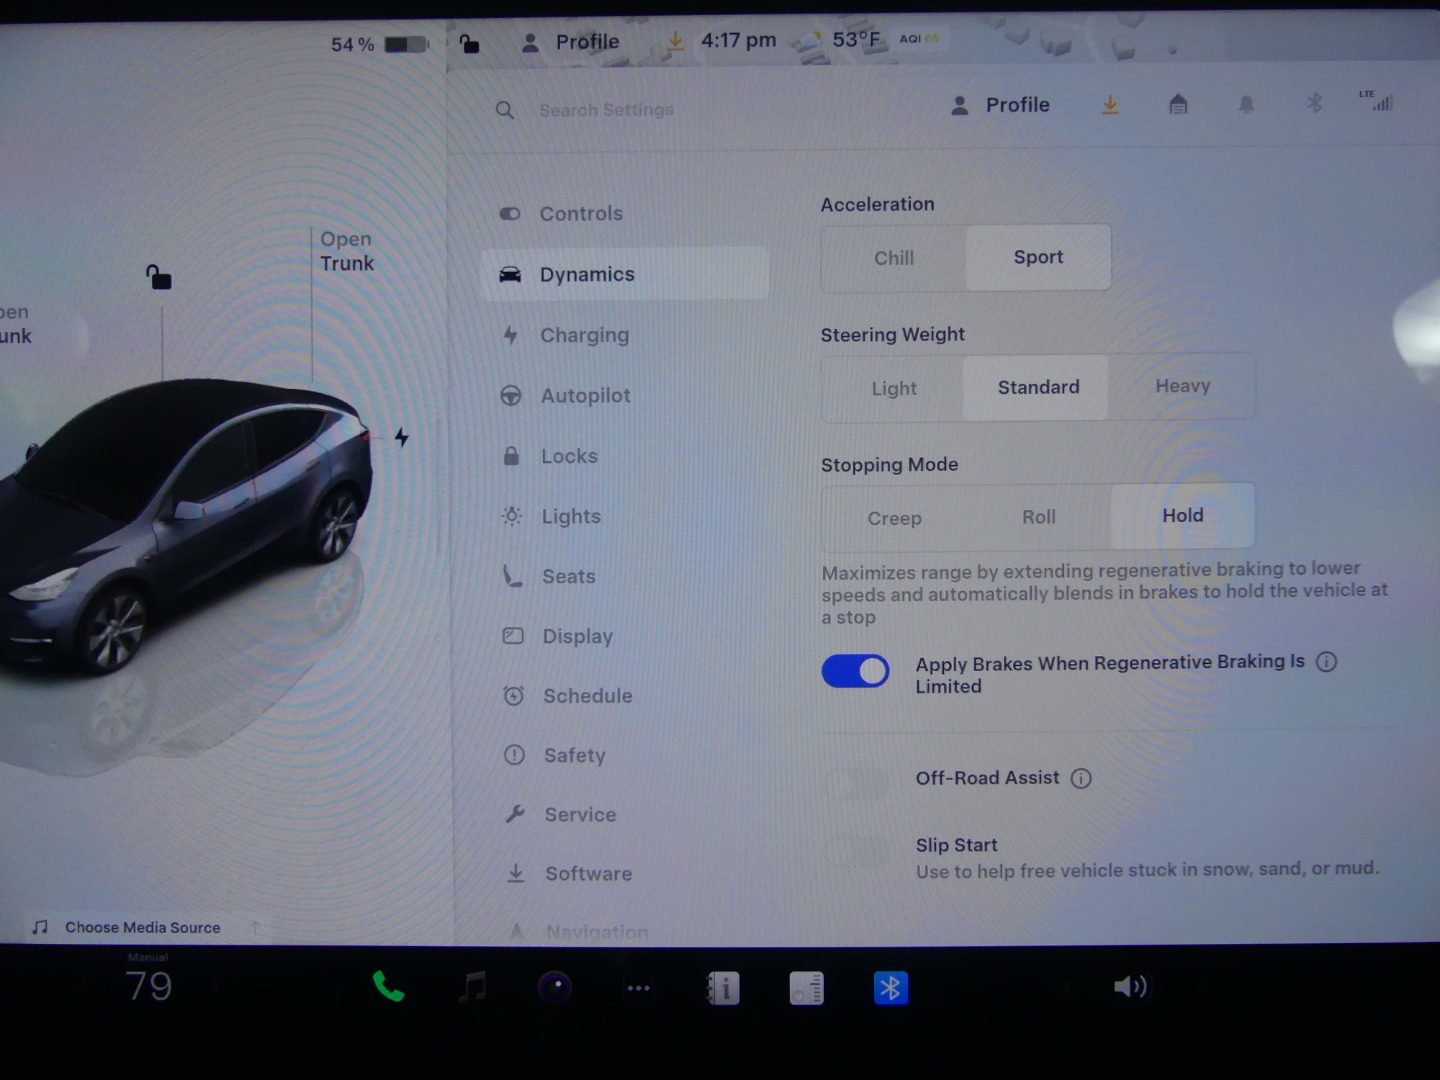Go to Autopilot settings
The image size is (1440, 1080).
(x=585, y=396)
